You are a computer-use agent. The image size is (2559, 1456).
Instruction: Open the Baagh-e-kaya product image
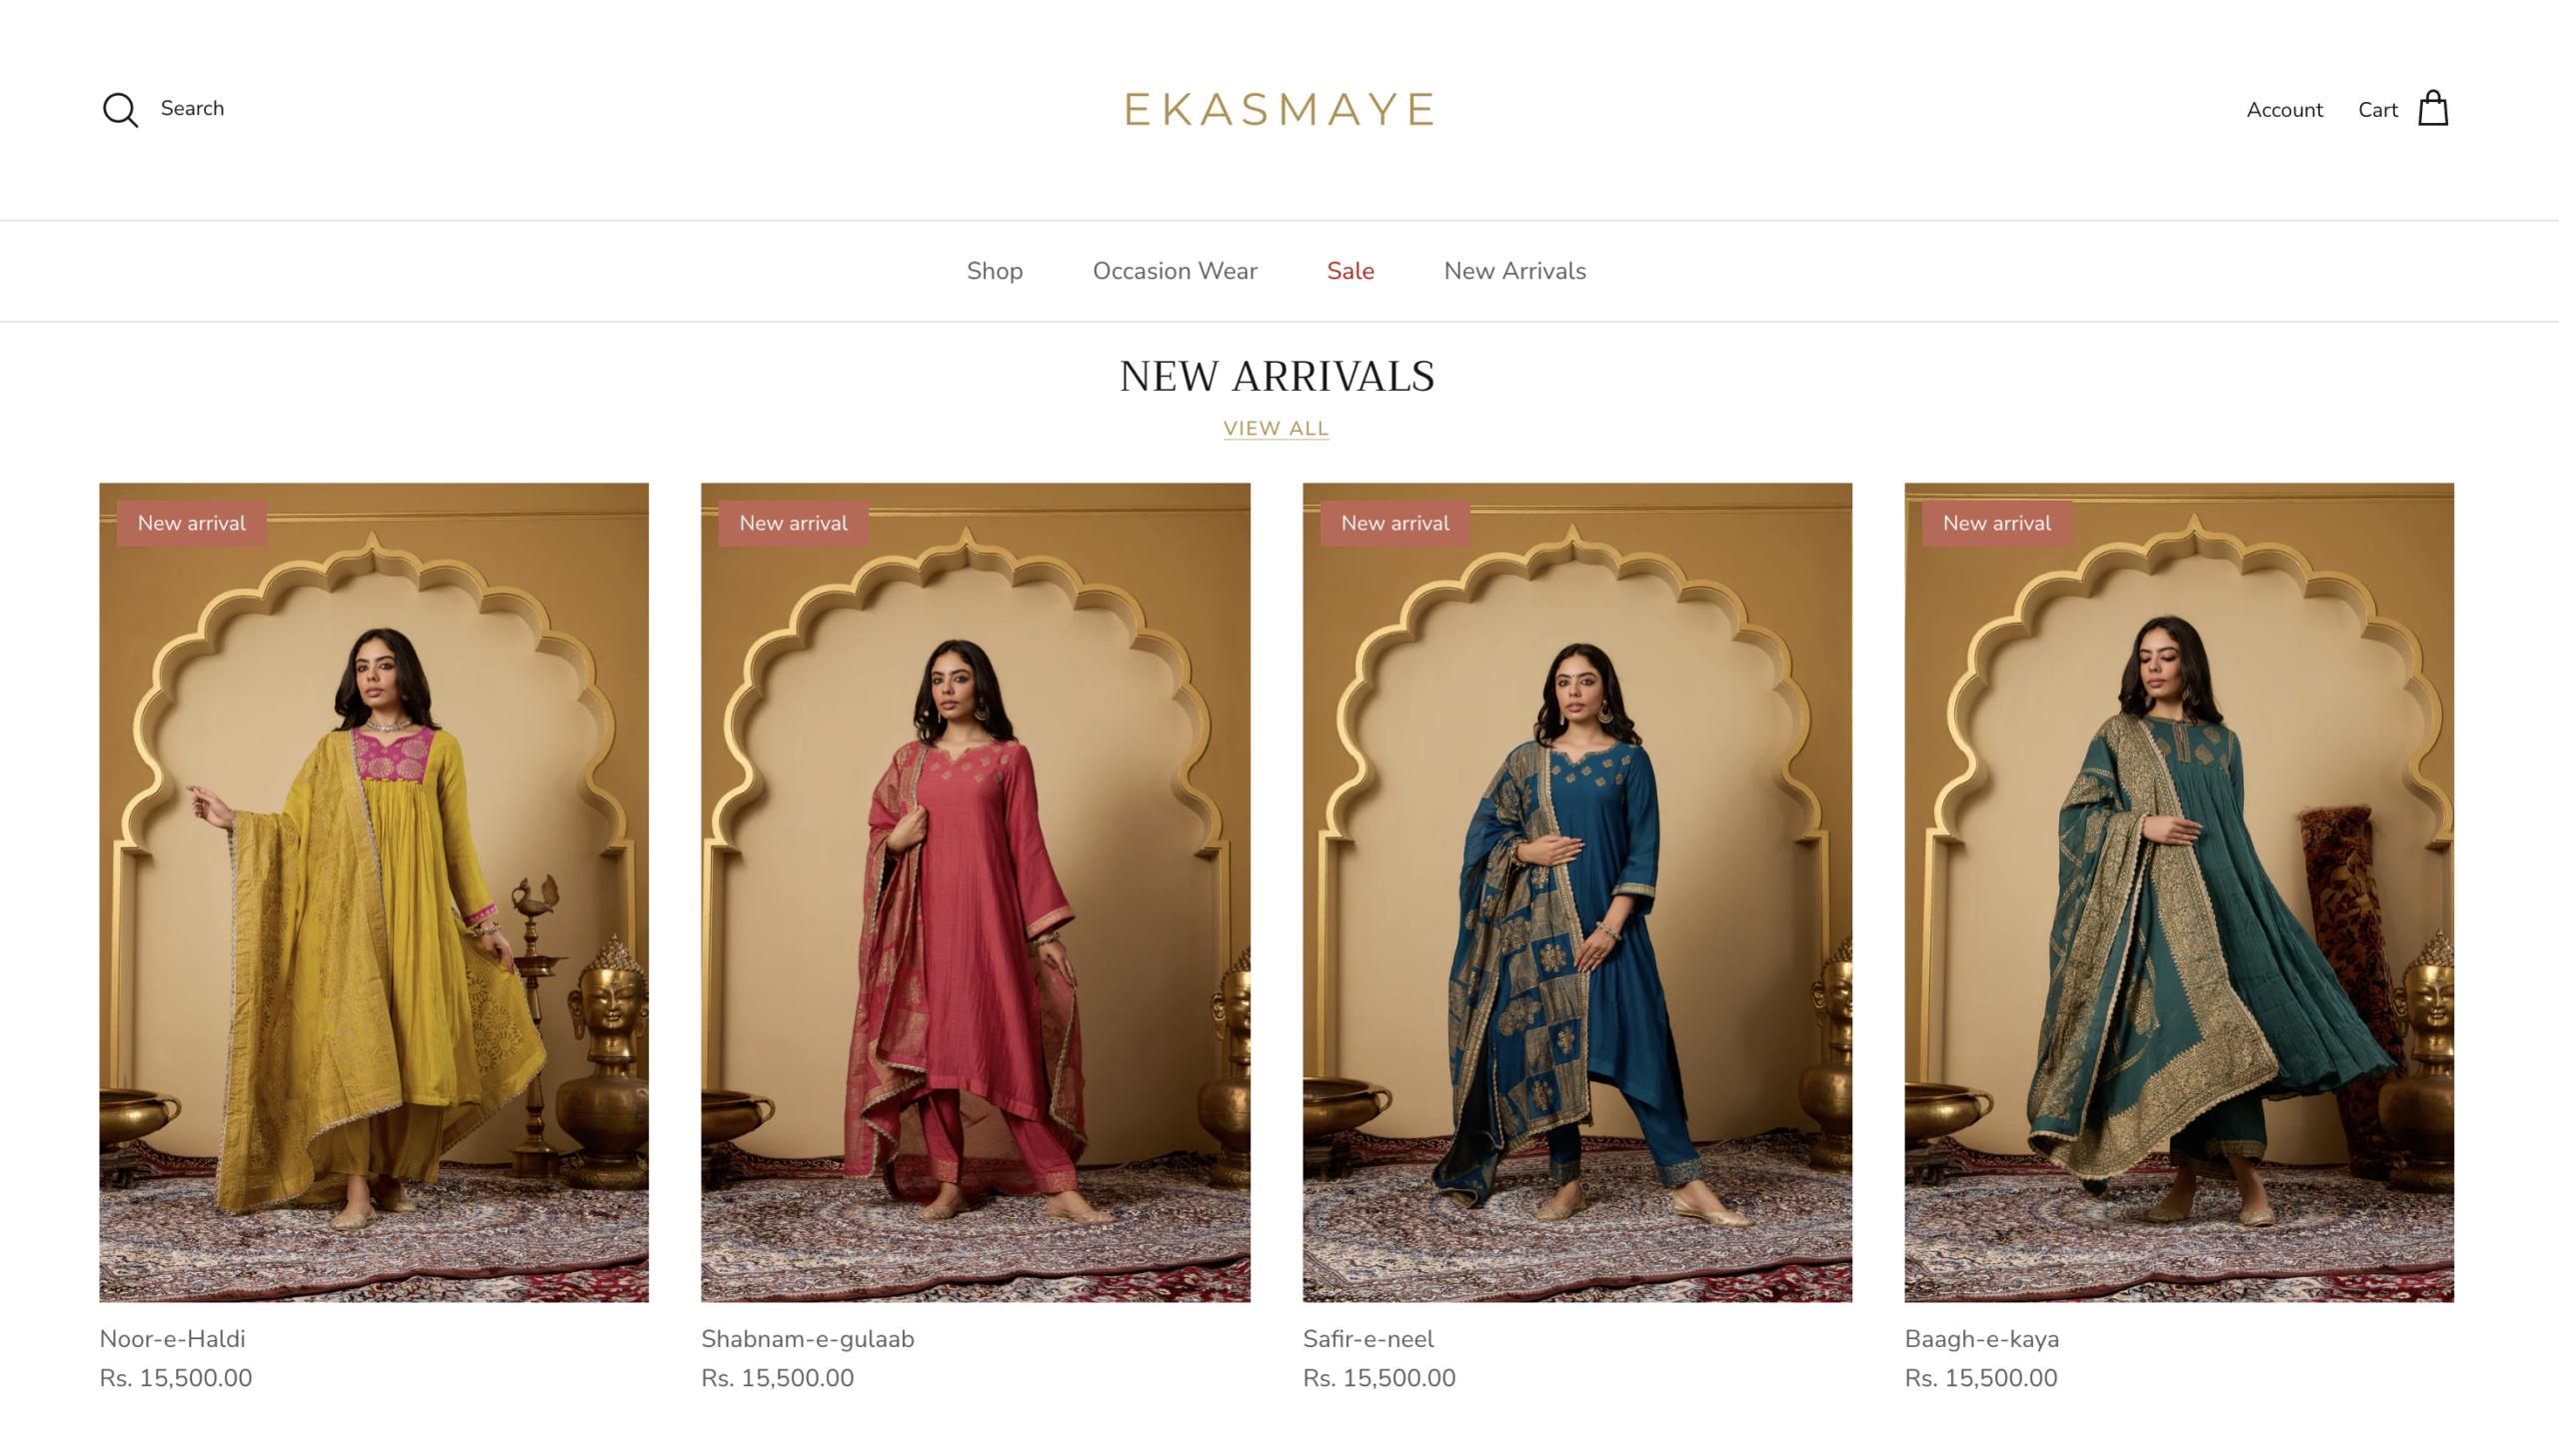(x=2178, y=892)
